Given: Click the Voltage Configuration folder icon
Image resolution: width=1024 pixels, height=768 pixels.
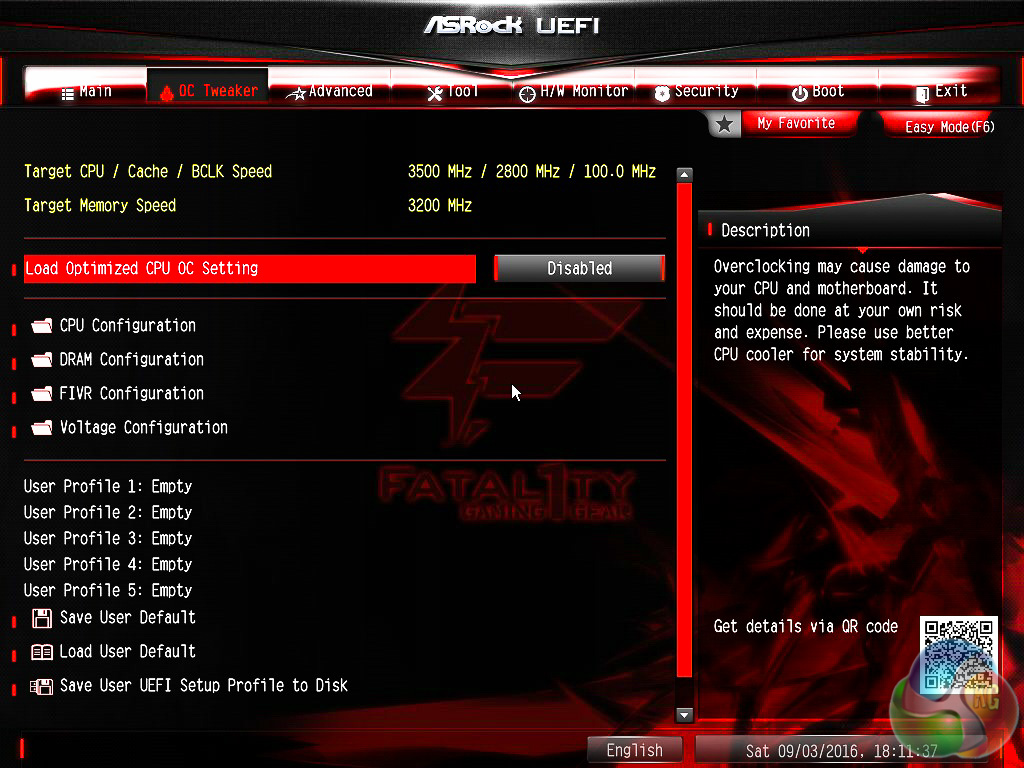Looking at the screenshot, I should (42, 427).
